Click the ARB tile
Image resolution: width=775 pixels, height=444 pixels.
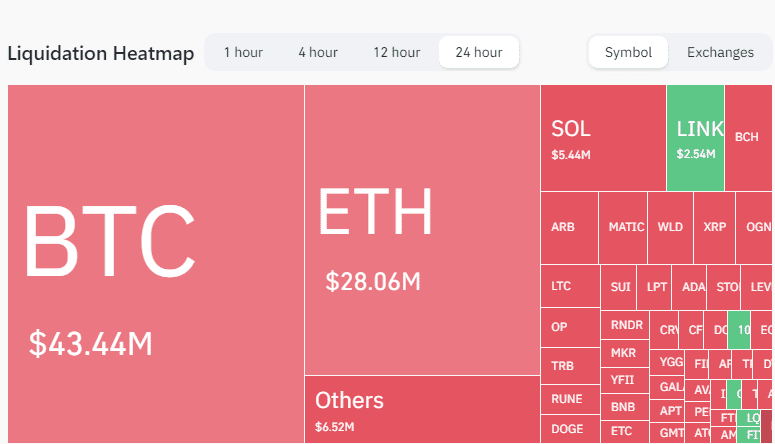coord(569,228)
